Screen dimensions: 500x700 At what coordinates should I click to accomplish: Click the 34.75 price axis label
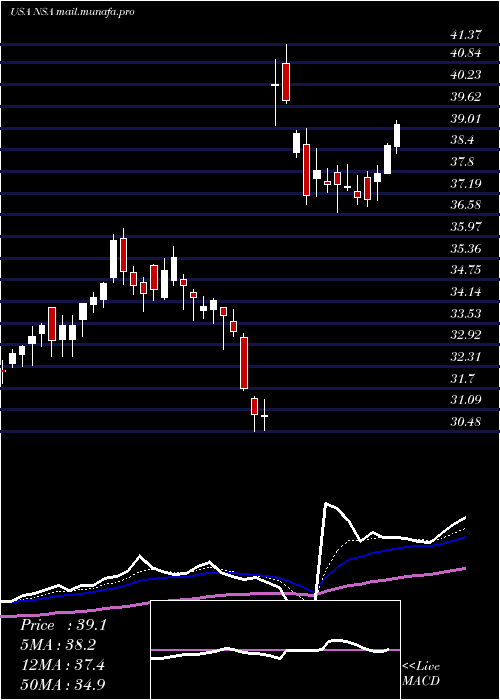coord(466,270)
